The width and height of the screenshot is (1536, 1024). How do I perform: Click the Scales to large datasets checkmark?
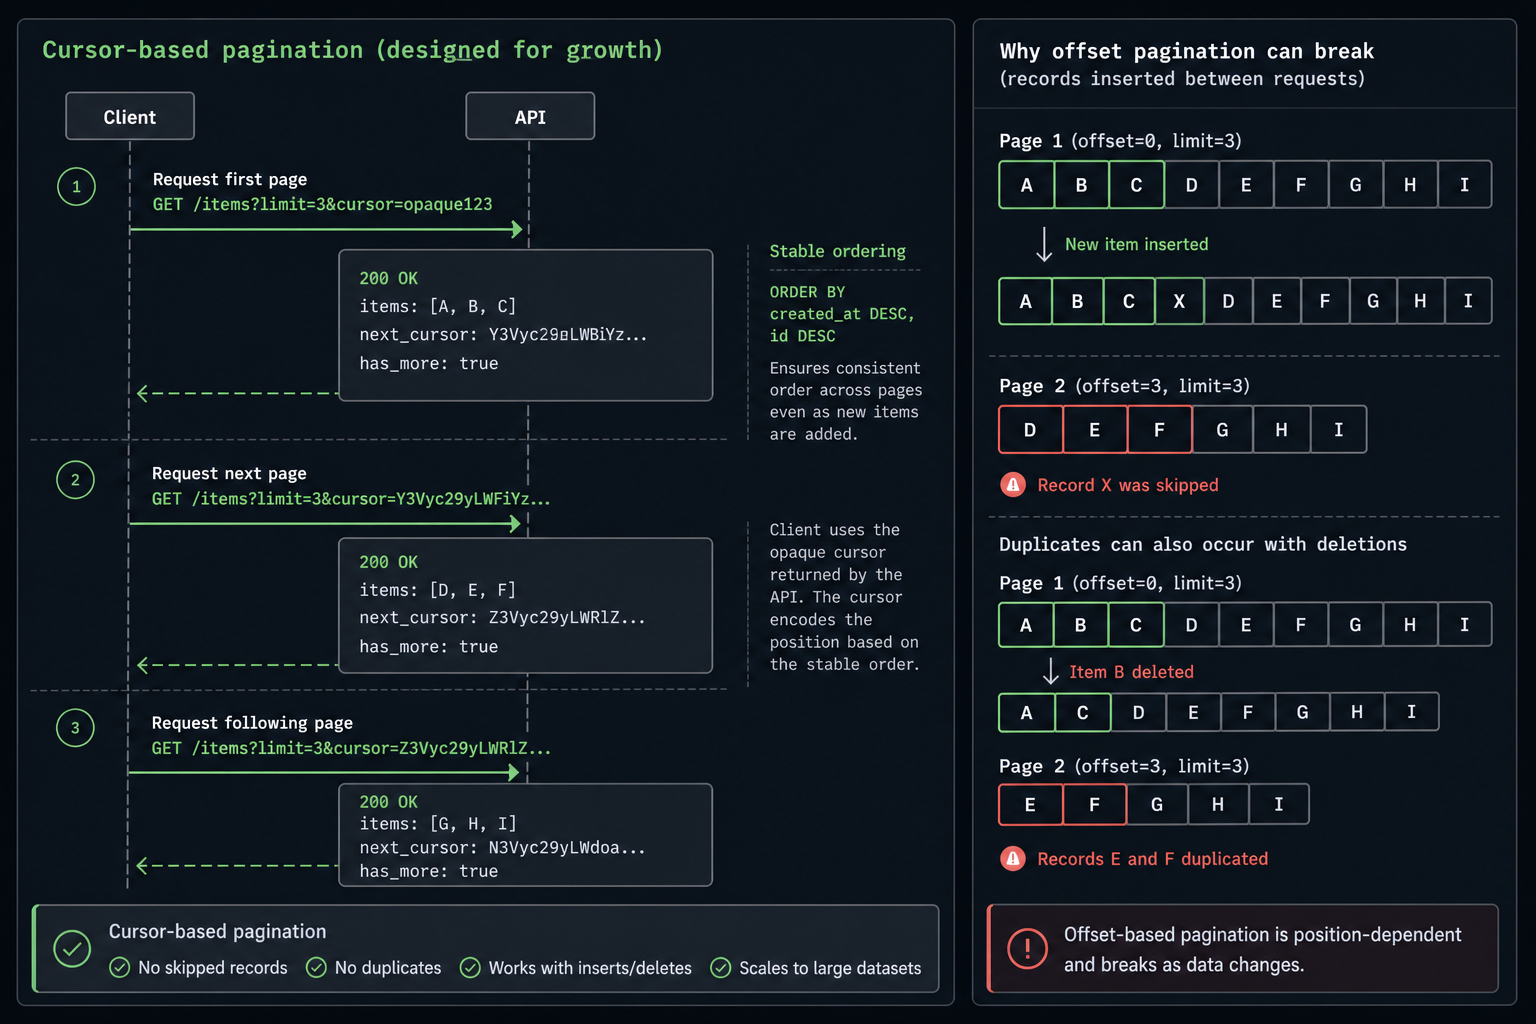(720, 967)
